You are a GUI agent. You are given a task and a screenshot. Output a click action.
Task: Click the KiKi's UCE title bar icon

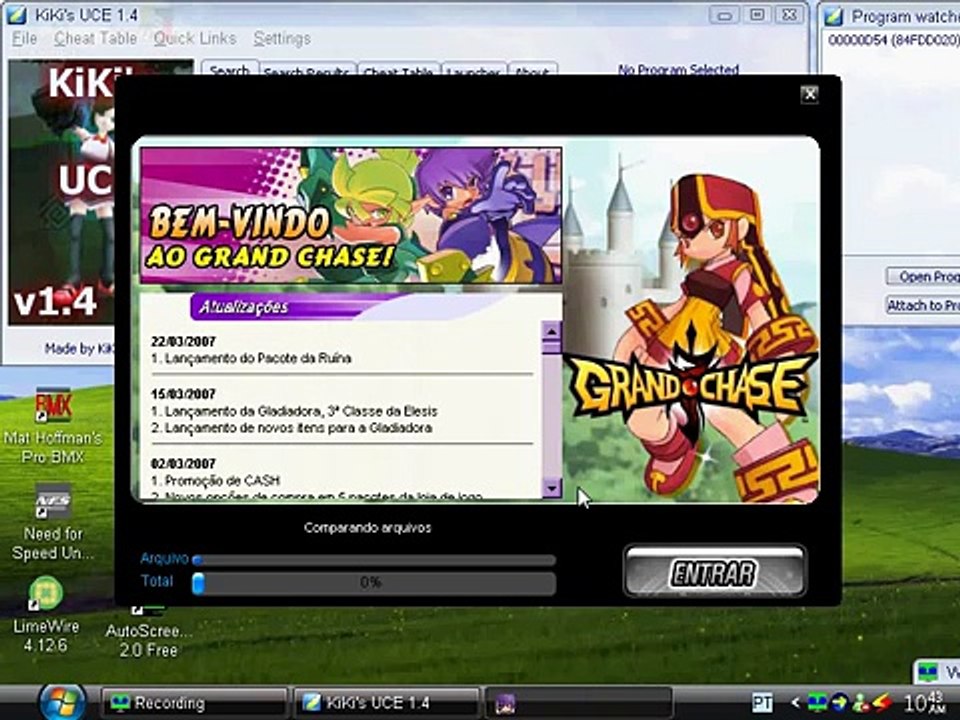pyautogui.click(x=16, y=14)
